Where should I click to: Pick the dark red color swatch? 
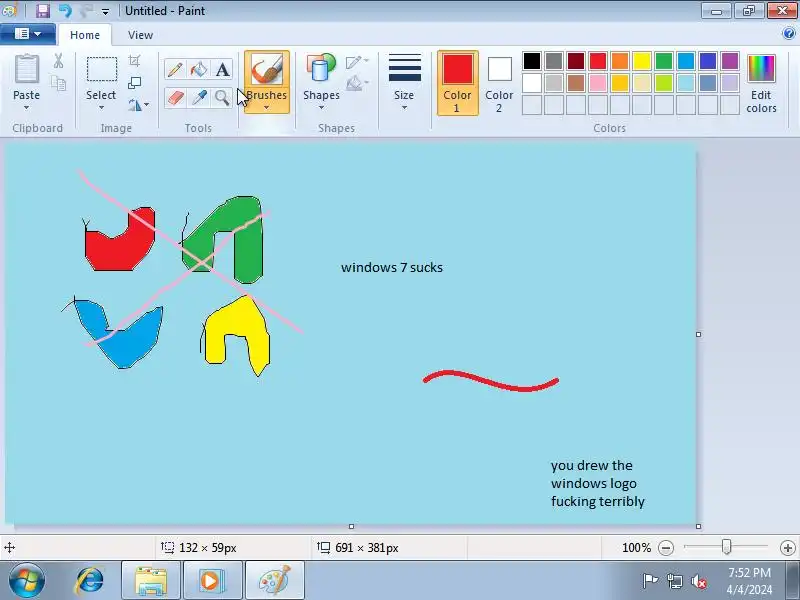(576, 61)
